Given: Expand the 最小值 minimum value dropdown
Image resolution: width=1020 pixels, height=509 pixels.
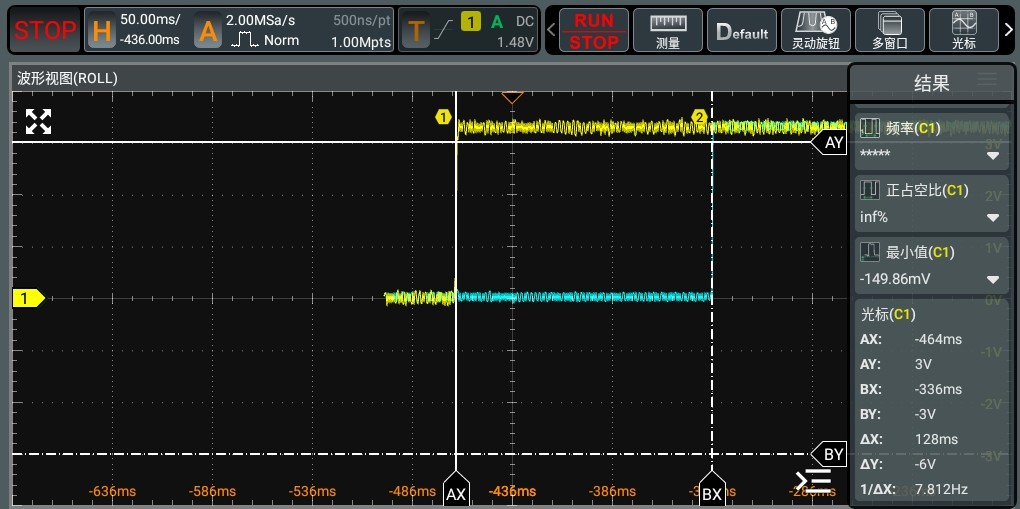Looking at the screenshot, I should (993, 279).
